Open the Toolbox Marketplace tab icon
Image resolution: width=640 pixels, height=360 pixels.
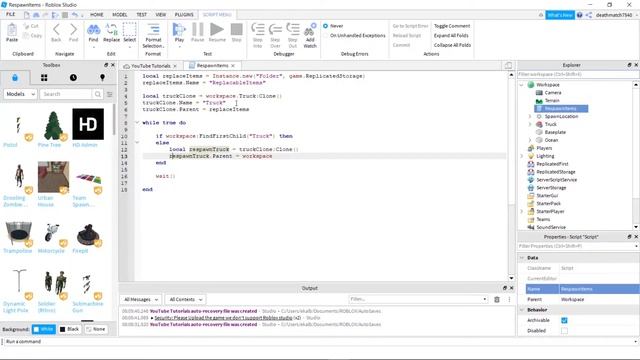tap(15, 78)
